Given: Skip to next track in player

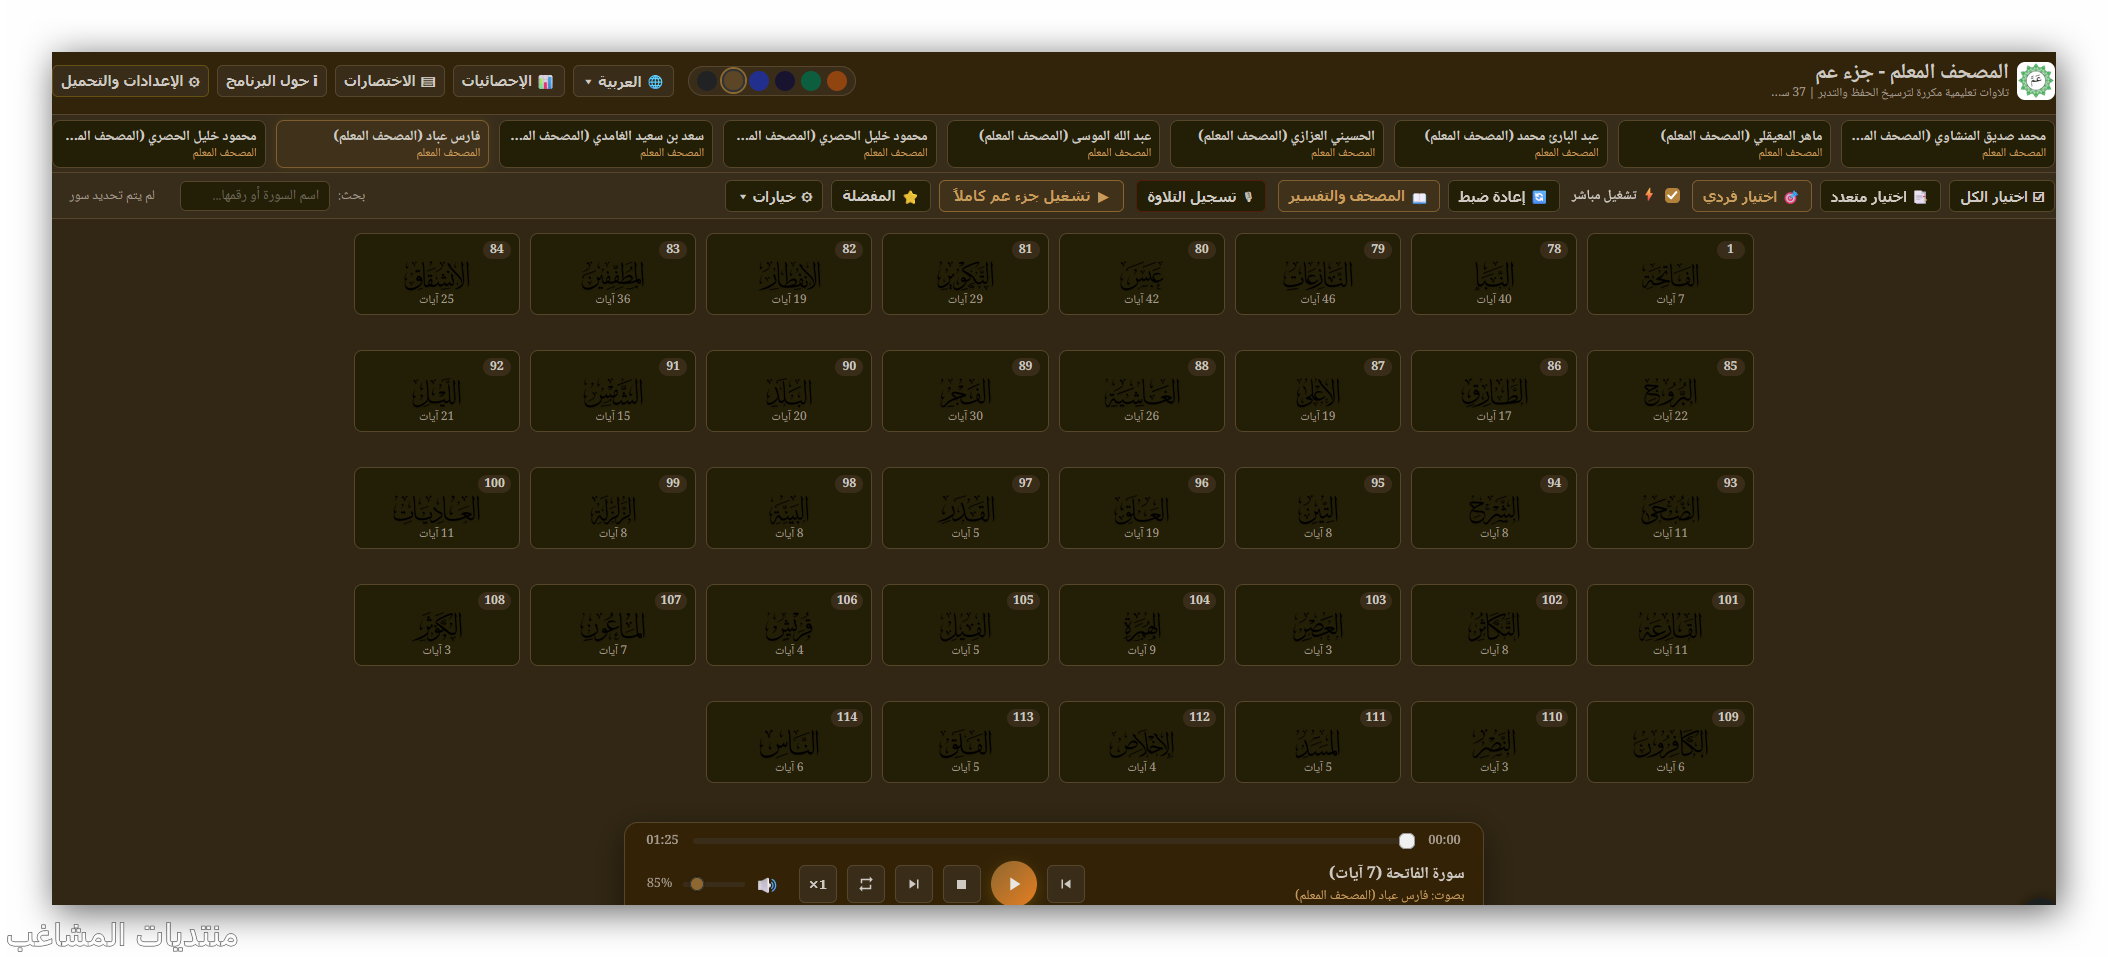Looking at the screenshot, I should pyautogui.click(x=913, y=884).
